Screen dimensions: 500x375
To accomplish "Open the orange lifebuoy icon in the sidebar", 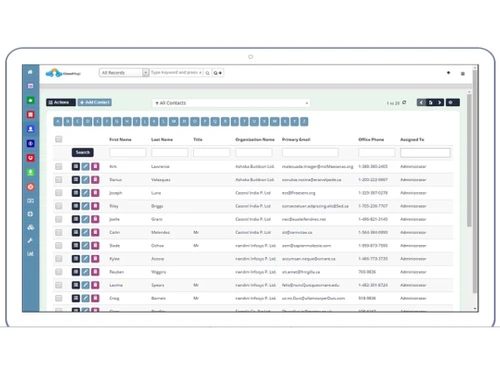I will tap(30, 187).
